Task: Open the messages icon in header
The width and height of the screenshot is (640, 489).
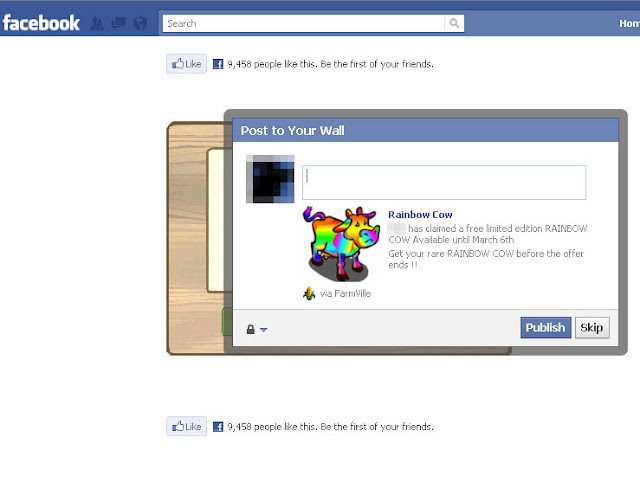Action: tap(119, 23)
